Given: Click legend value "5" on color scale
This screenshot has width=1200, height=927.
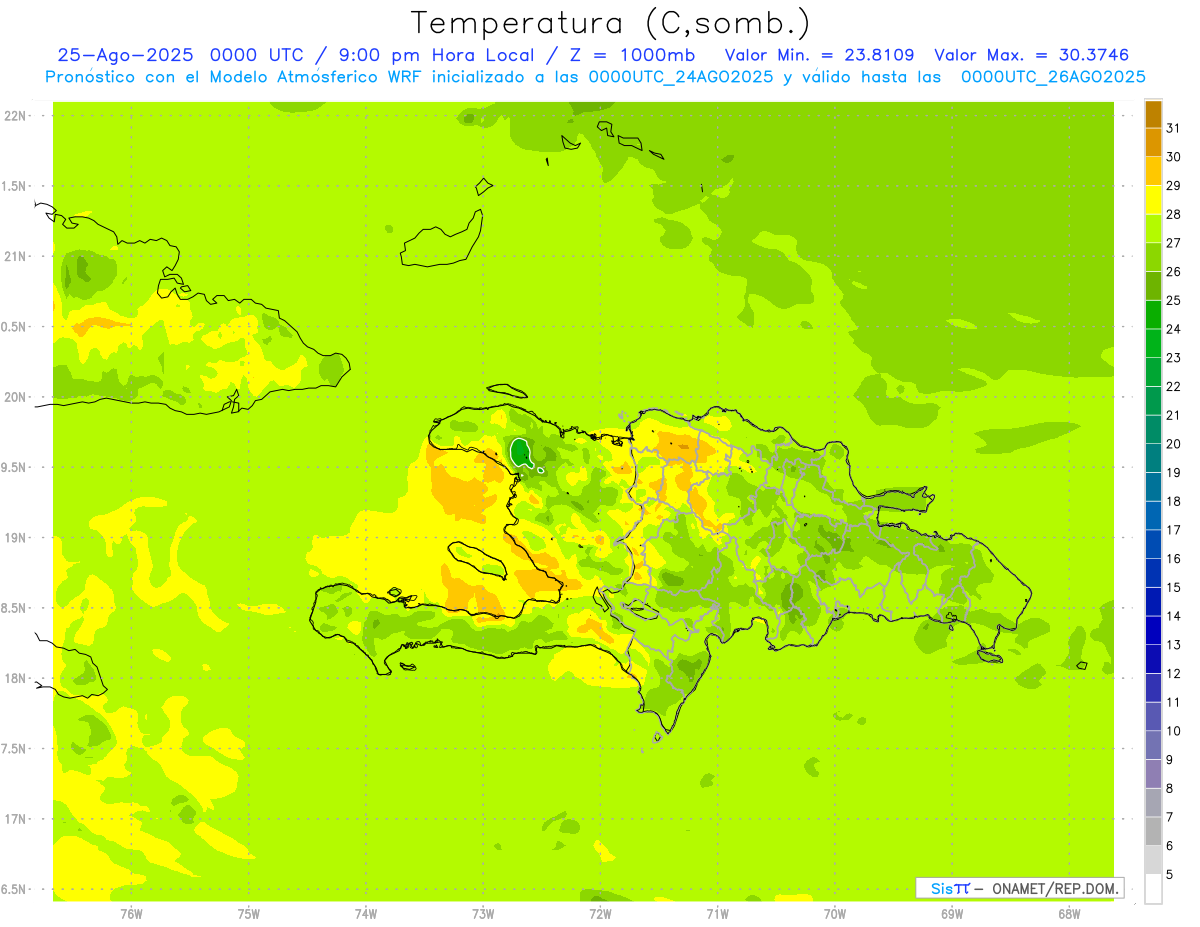Looking at the screenshot, I should 1169,874.
